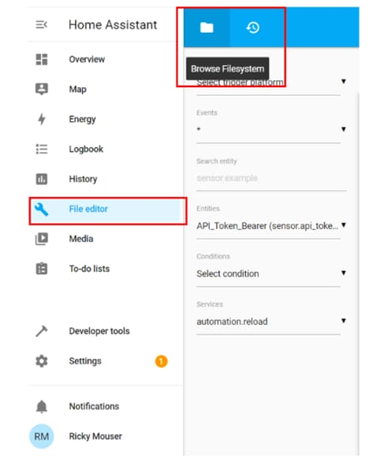Open the Select condition dropdown
Image resolution: width=370 pixels, height=471 pixels.
pyautogui.click(x=271, y=274)
